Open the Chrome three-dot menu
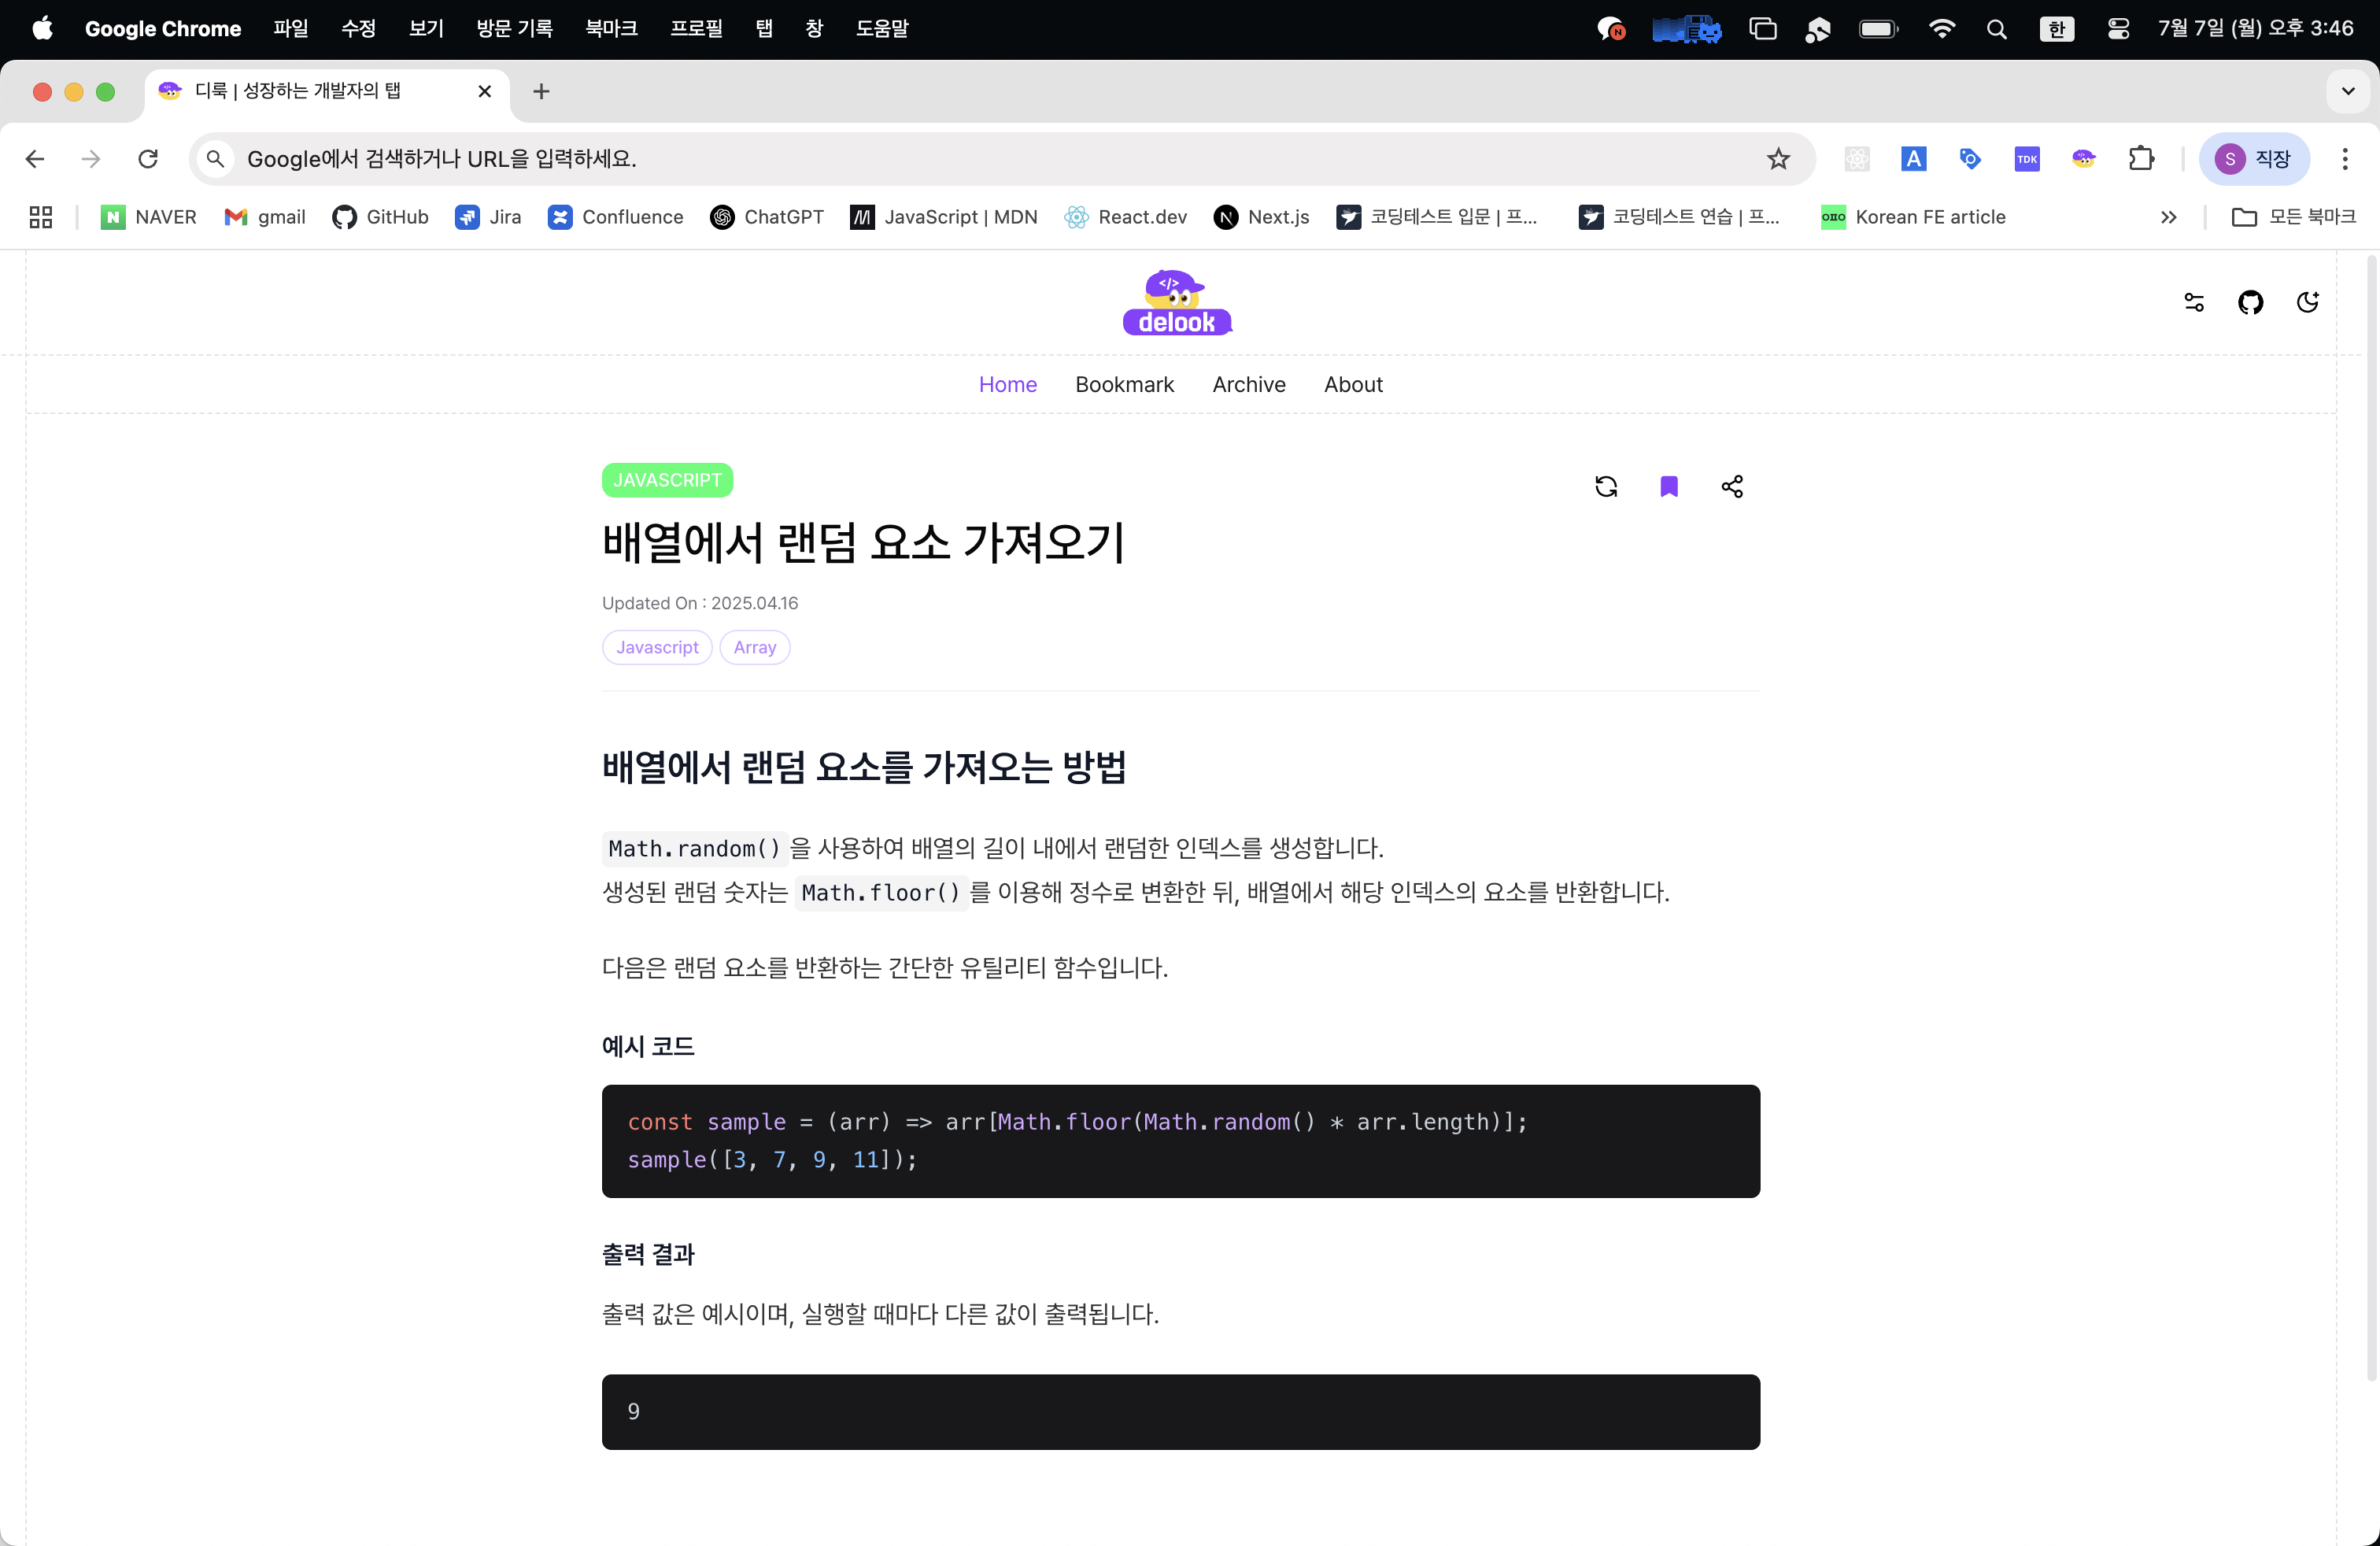This screenshot has width=2380, height=1546. coord(2344,158)
